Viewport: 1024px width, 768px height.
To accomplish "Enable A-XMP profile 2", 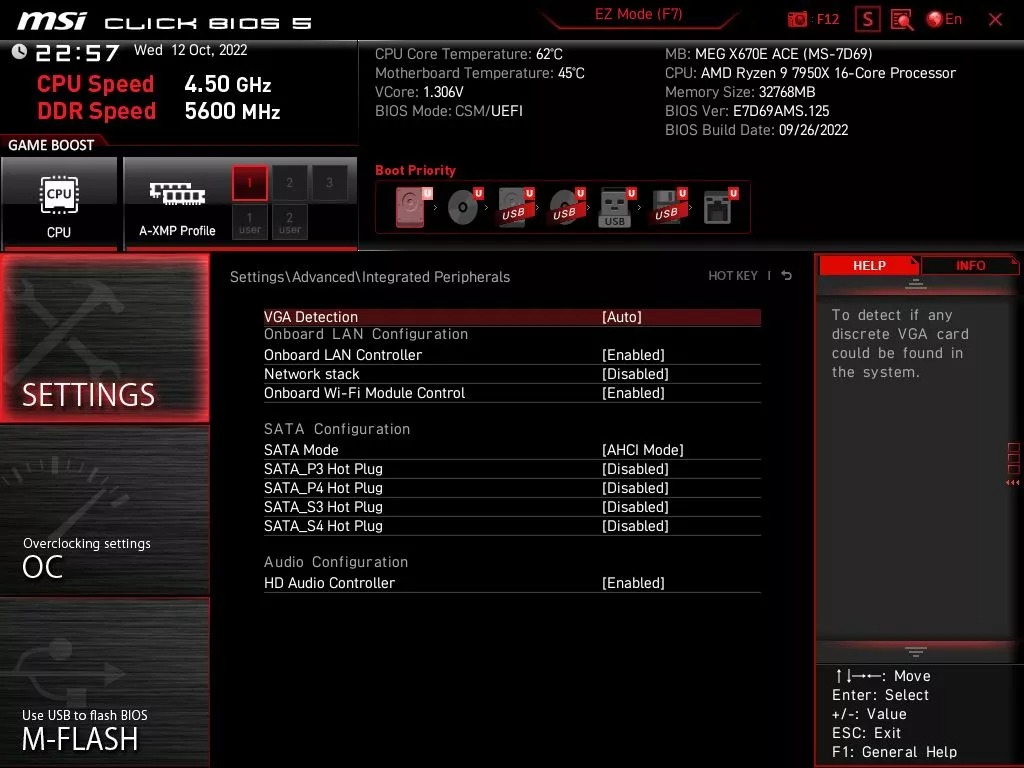I will click(x=289, y=183).
